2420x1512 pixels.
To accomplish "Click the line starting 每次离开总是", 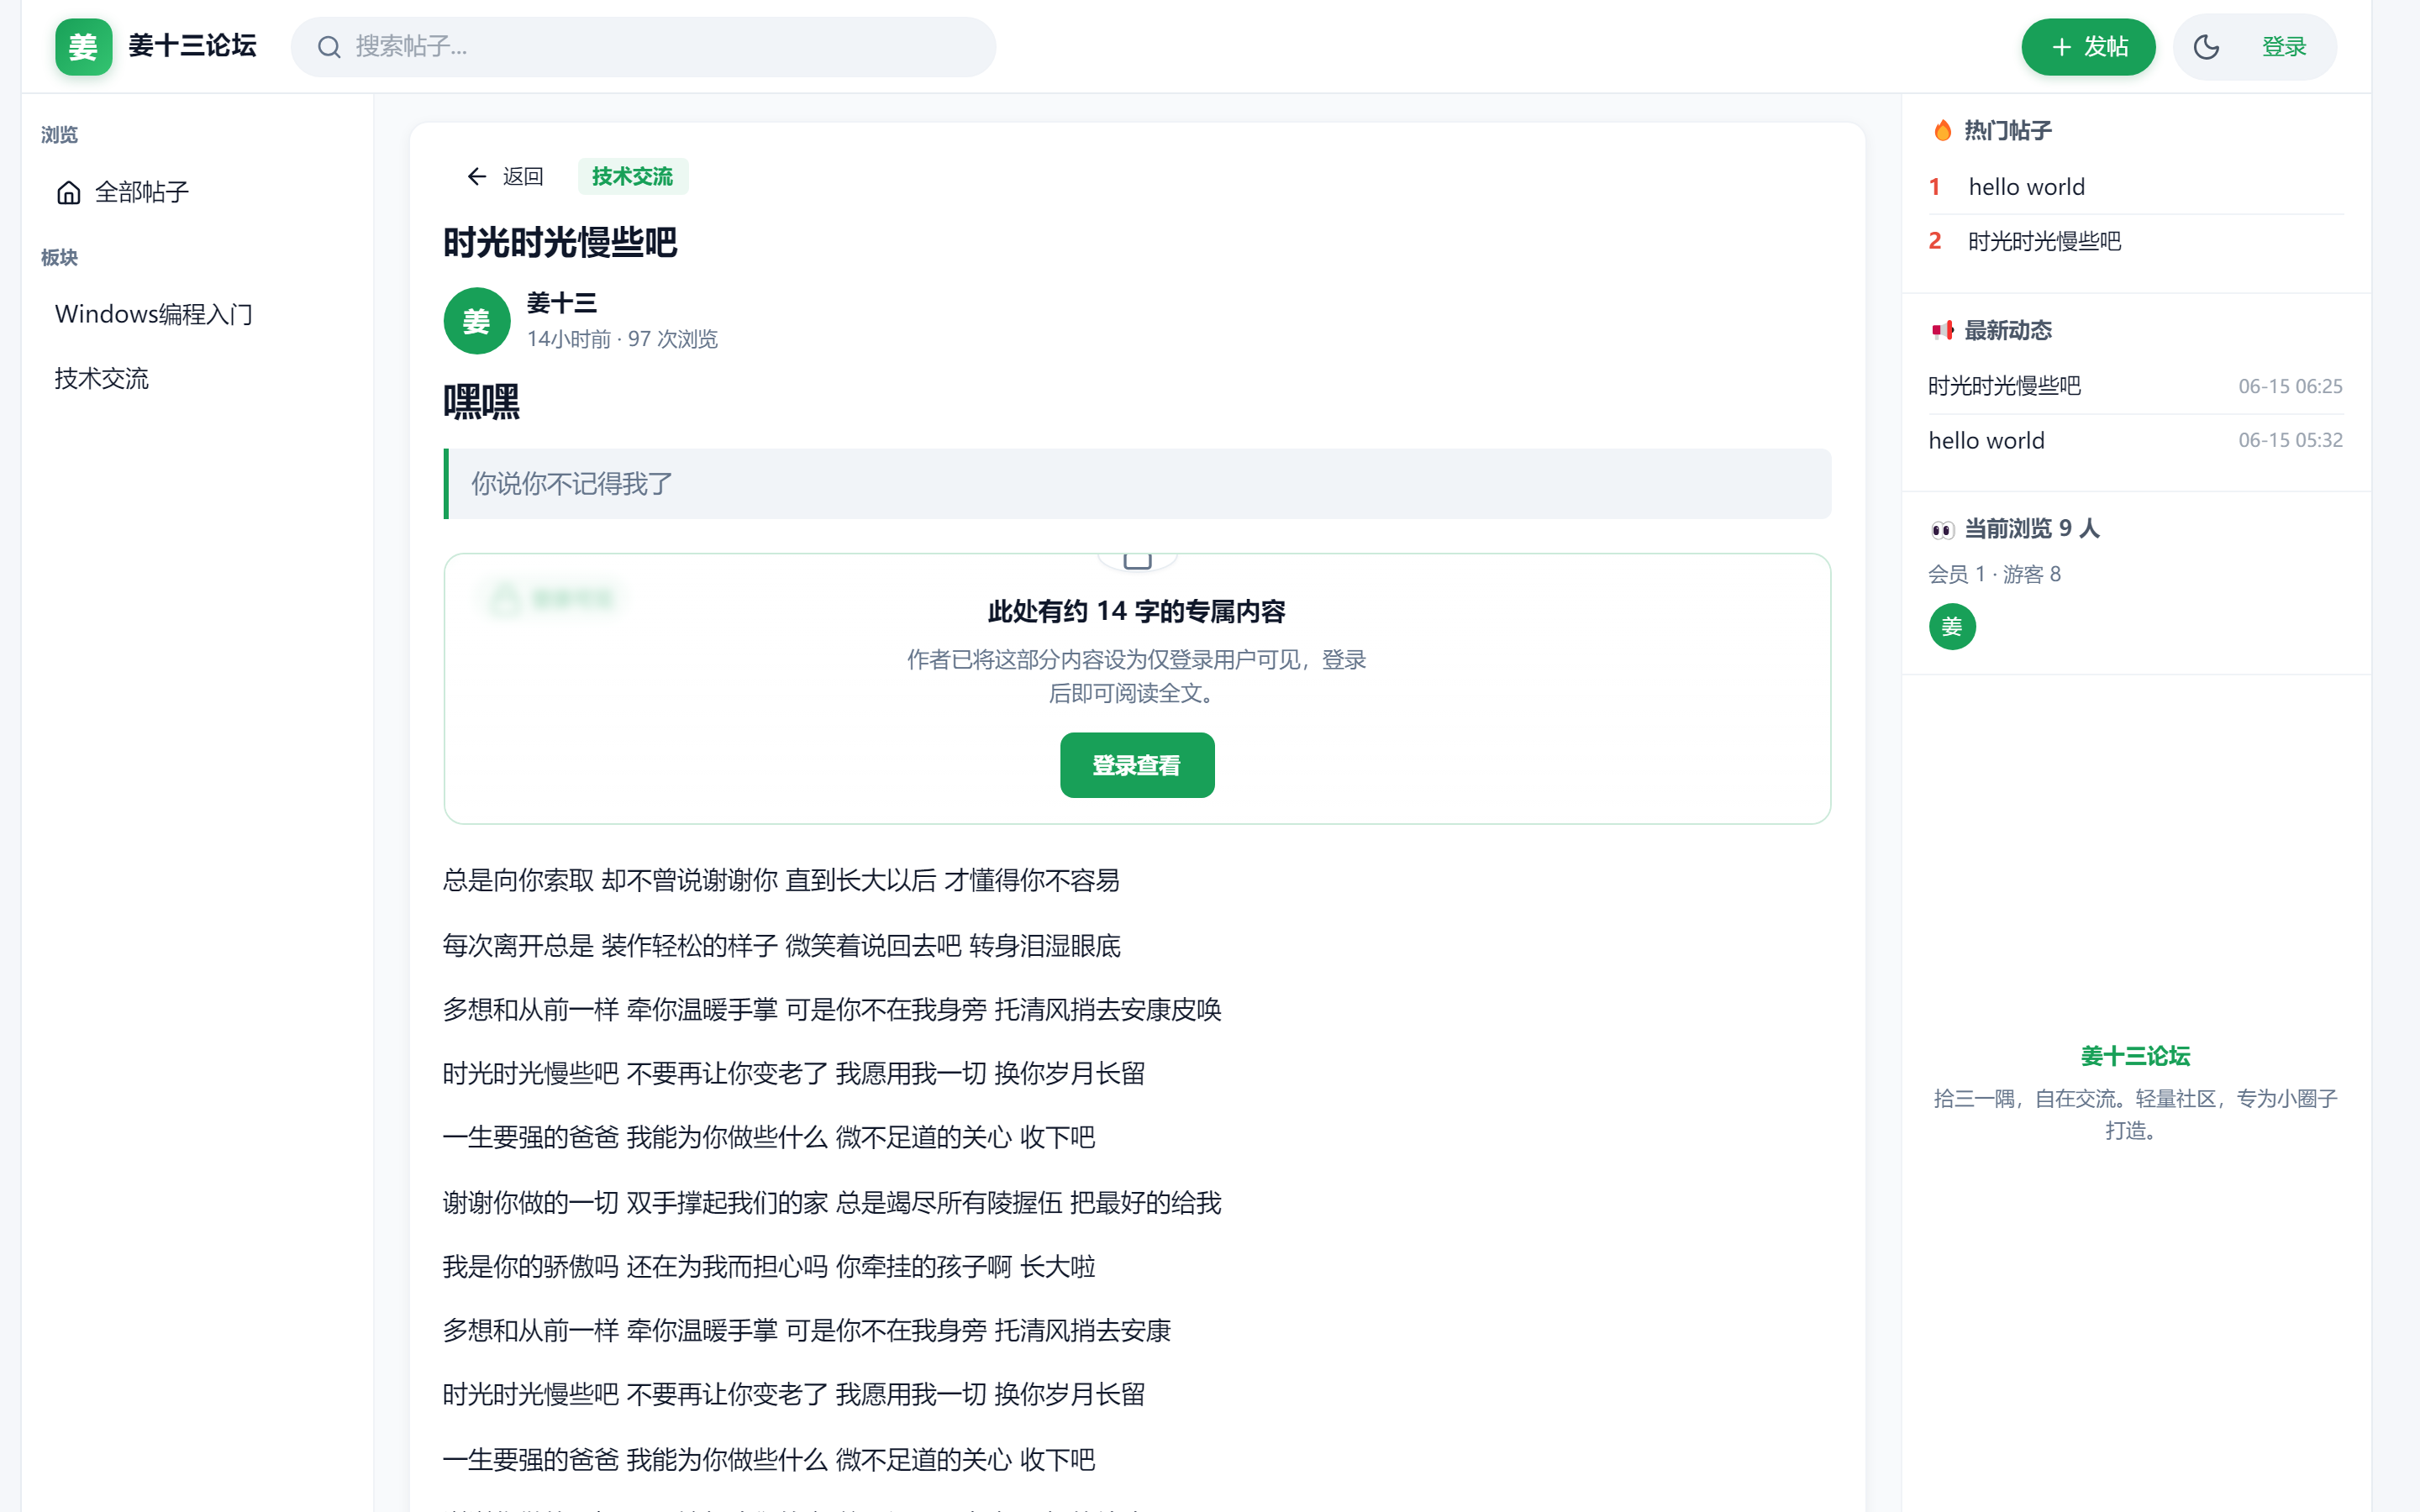I will 782,945.
